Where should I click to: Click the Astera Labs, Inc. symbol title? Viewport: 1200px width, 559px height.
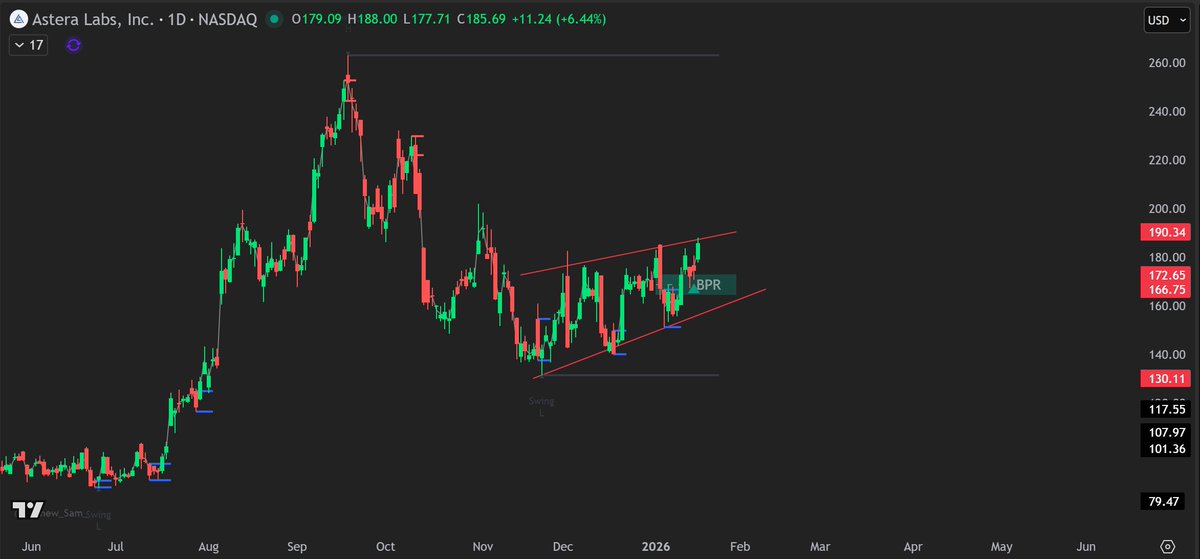pyautogui.click(x=94, y=19)
